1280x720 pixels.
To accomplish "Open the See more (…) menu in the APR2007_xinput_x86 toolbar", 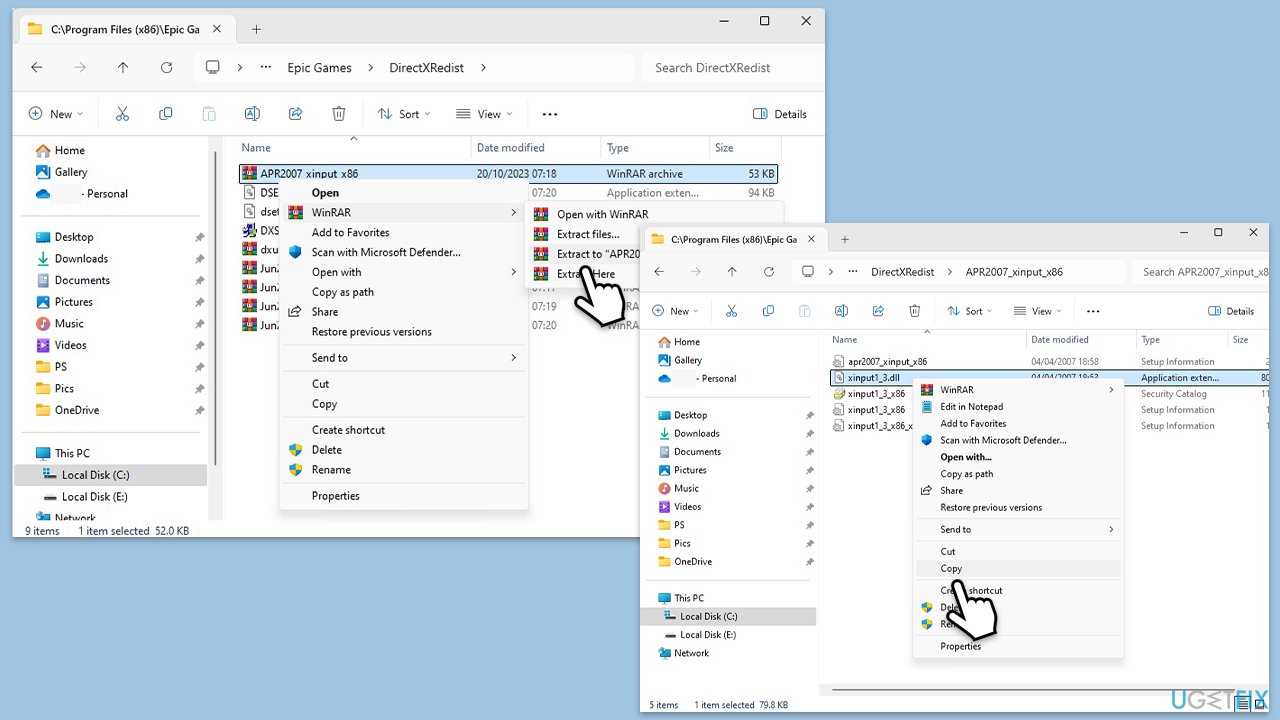I will [1093, 311].
